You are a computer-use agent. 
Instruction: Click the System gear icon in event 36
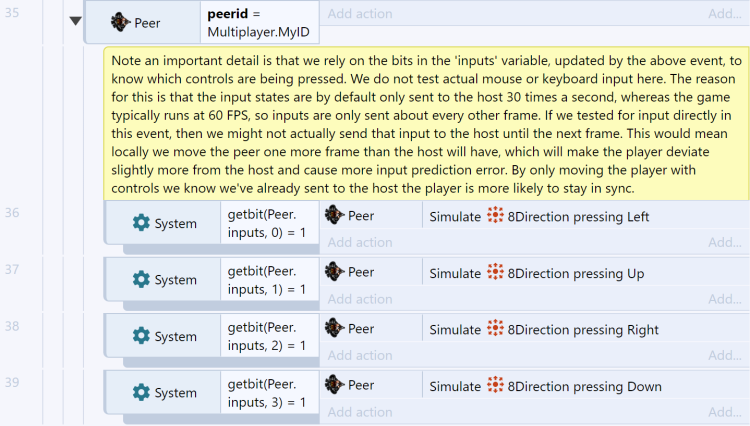point(141,223)
